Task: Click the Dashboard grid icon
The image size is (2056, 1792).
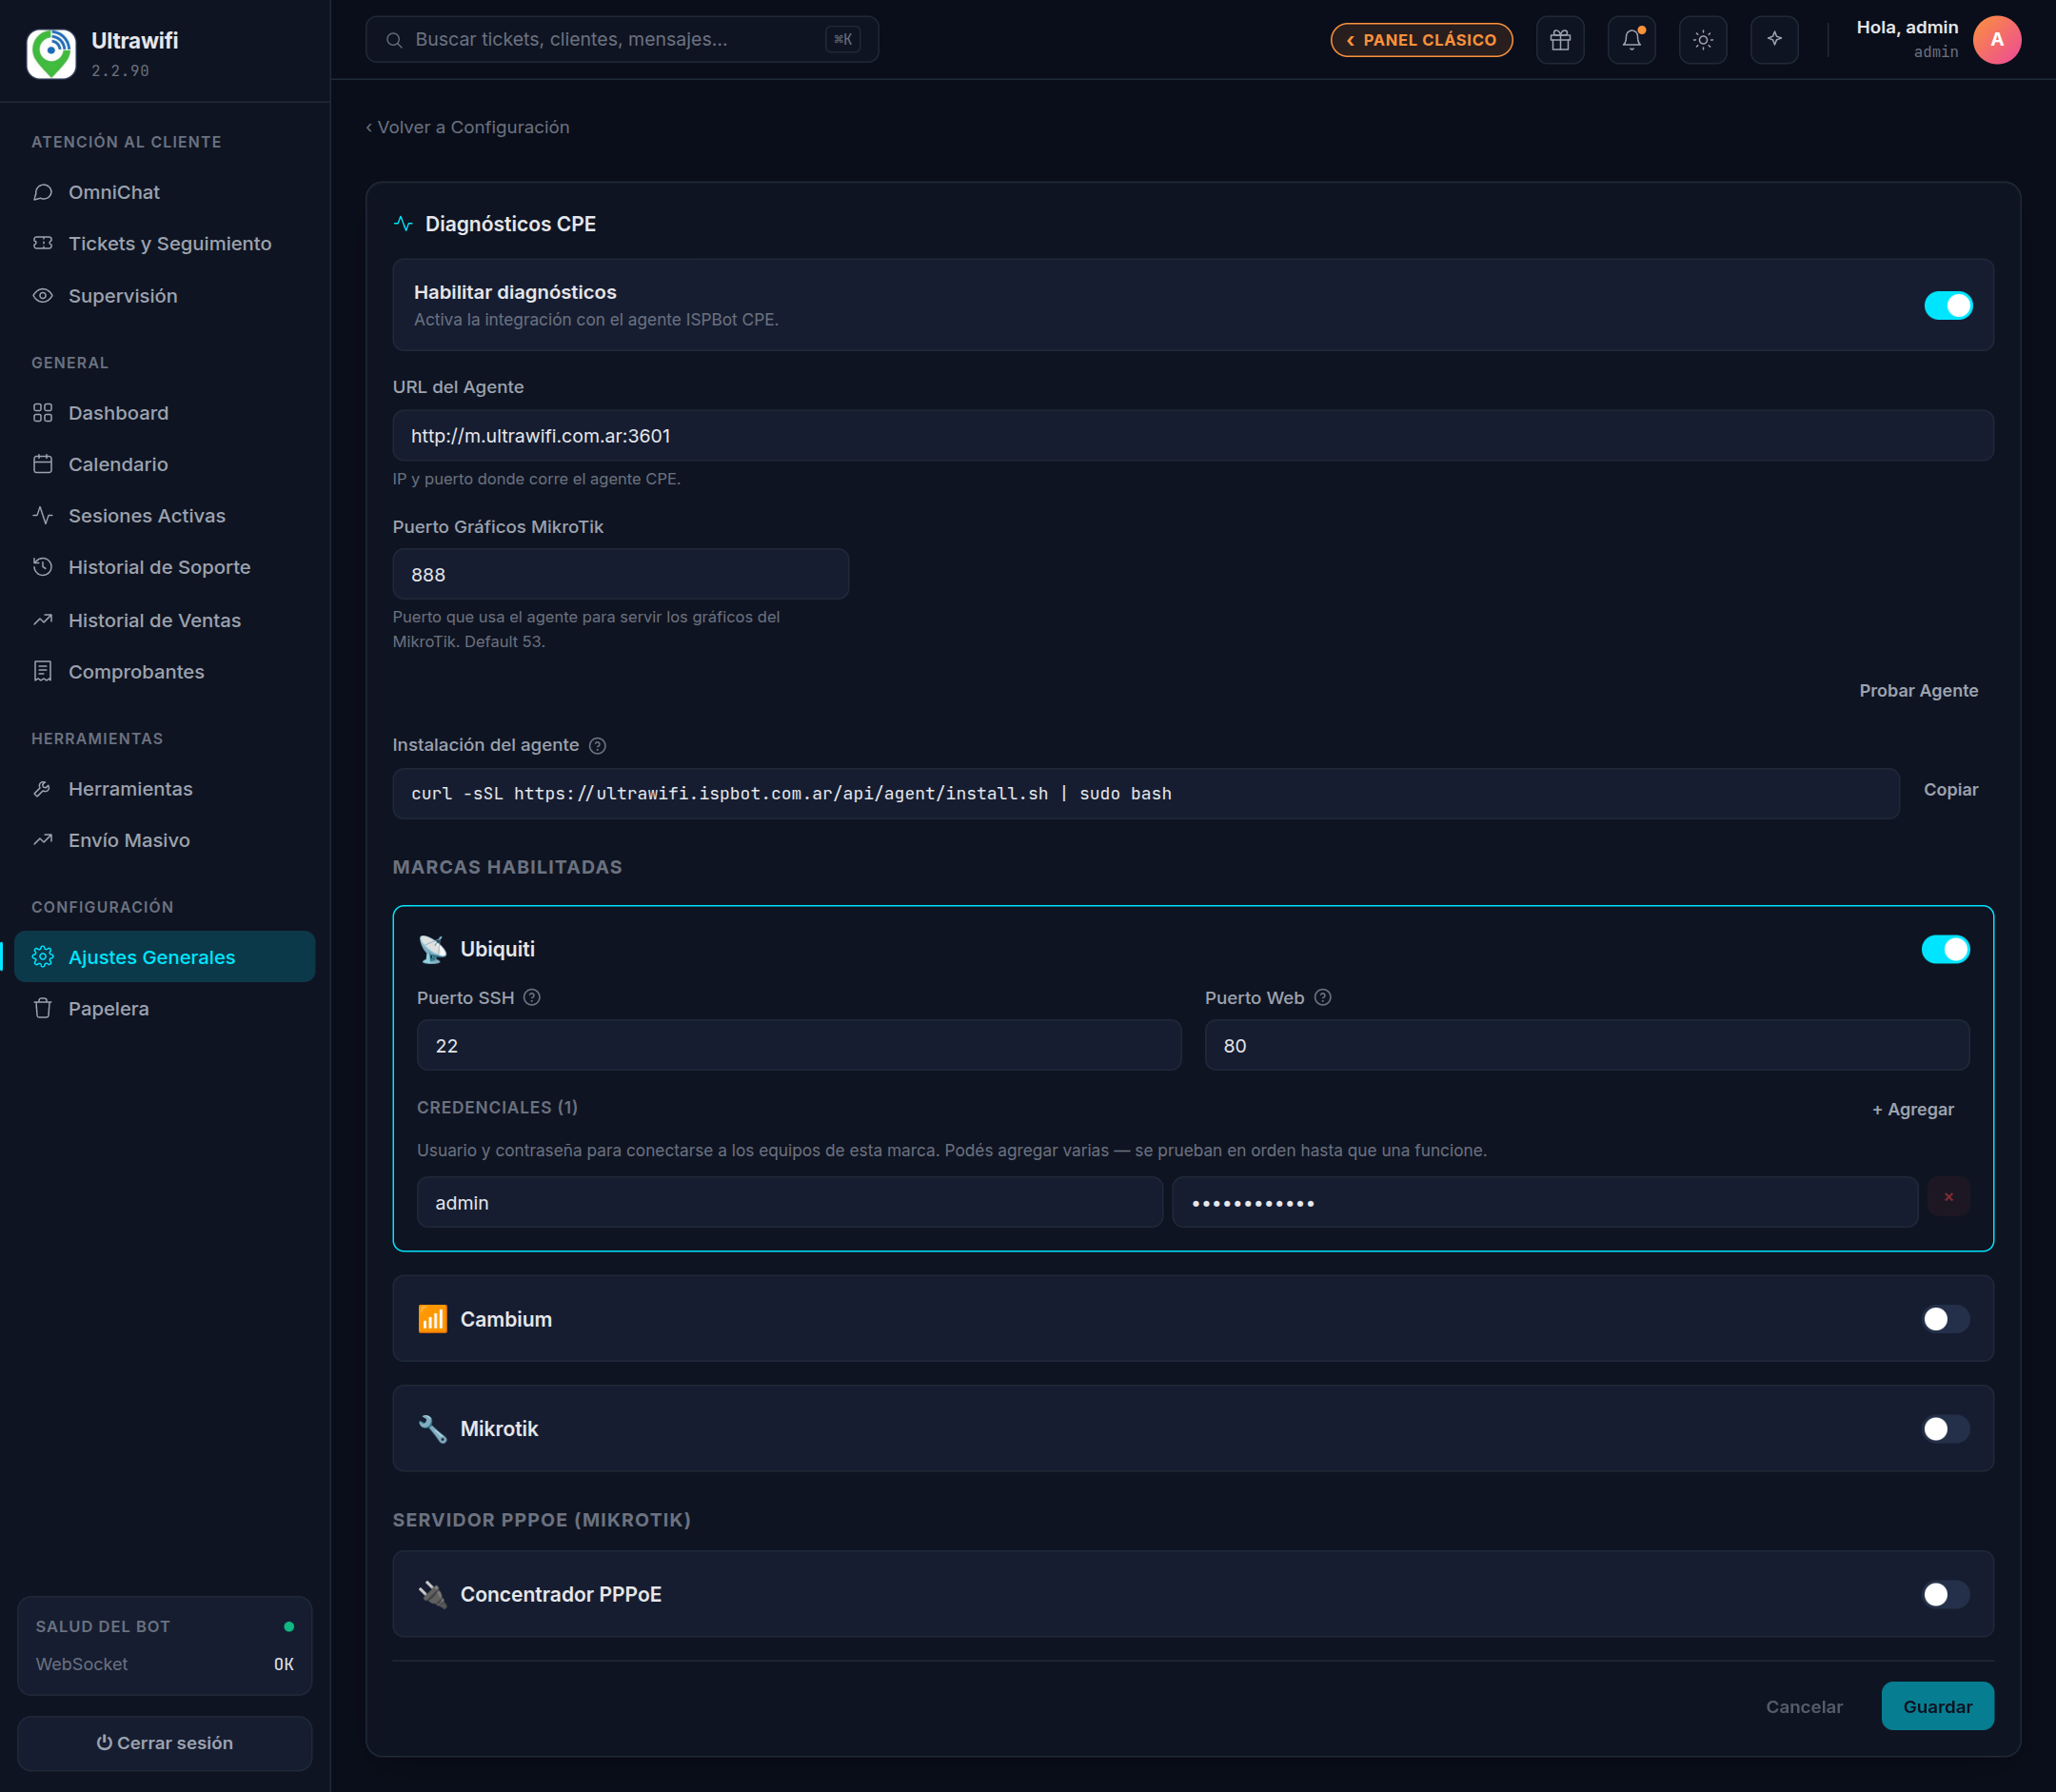Action: point(42,413)
